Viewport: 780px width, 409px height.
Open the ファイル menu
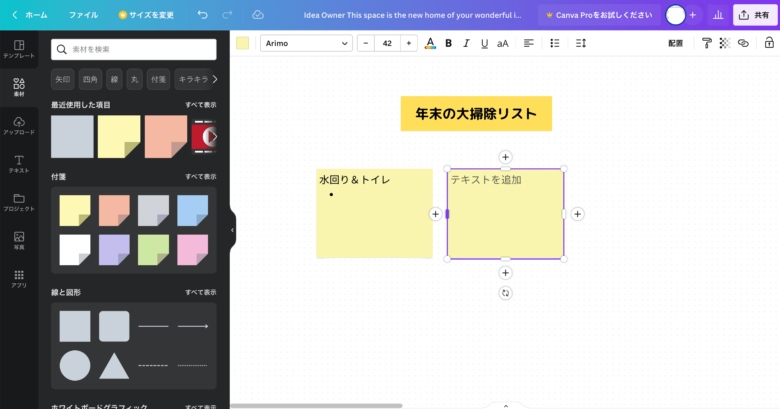[83, 15]
